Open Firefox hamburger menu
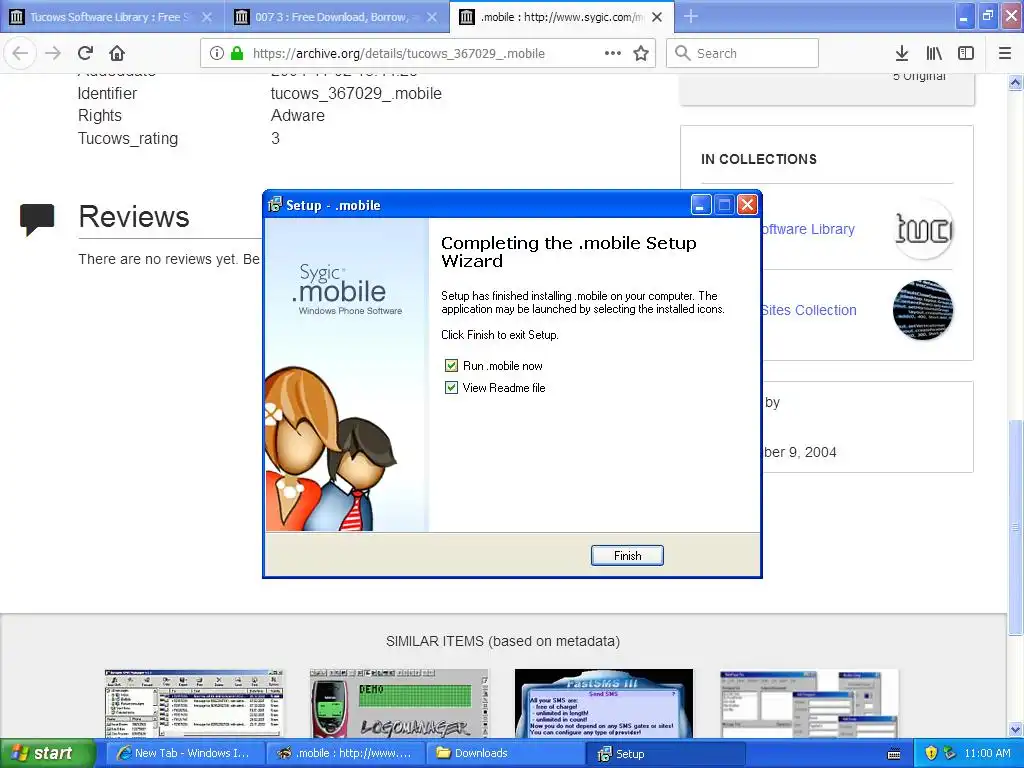Viewport: 1024px width, 768px height. 1004,54
